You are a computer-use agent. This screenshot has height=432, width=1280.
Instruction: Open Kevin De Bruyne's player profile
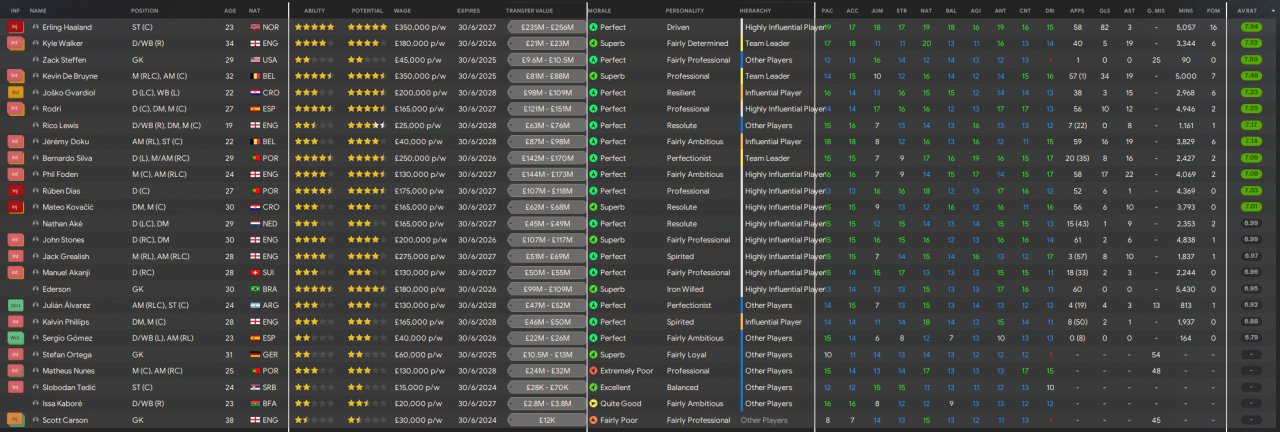coord(70,76)
